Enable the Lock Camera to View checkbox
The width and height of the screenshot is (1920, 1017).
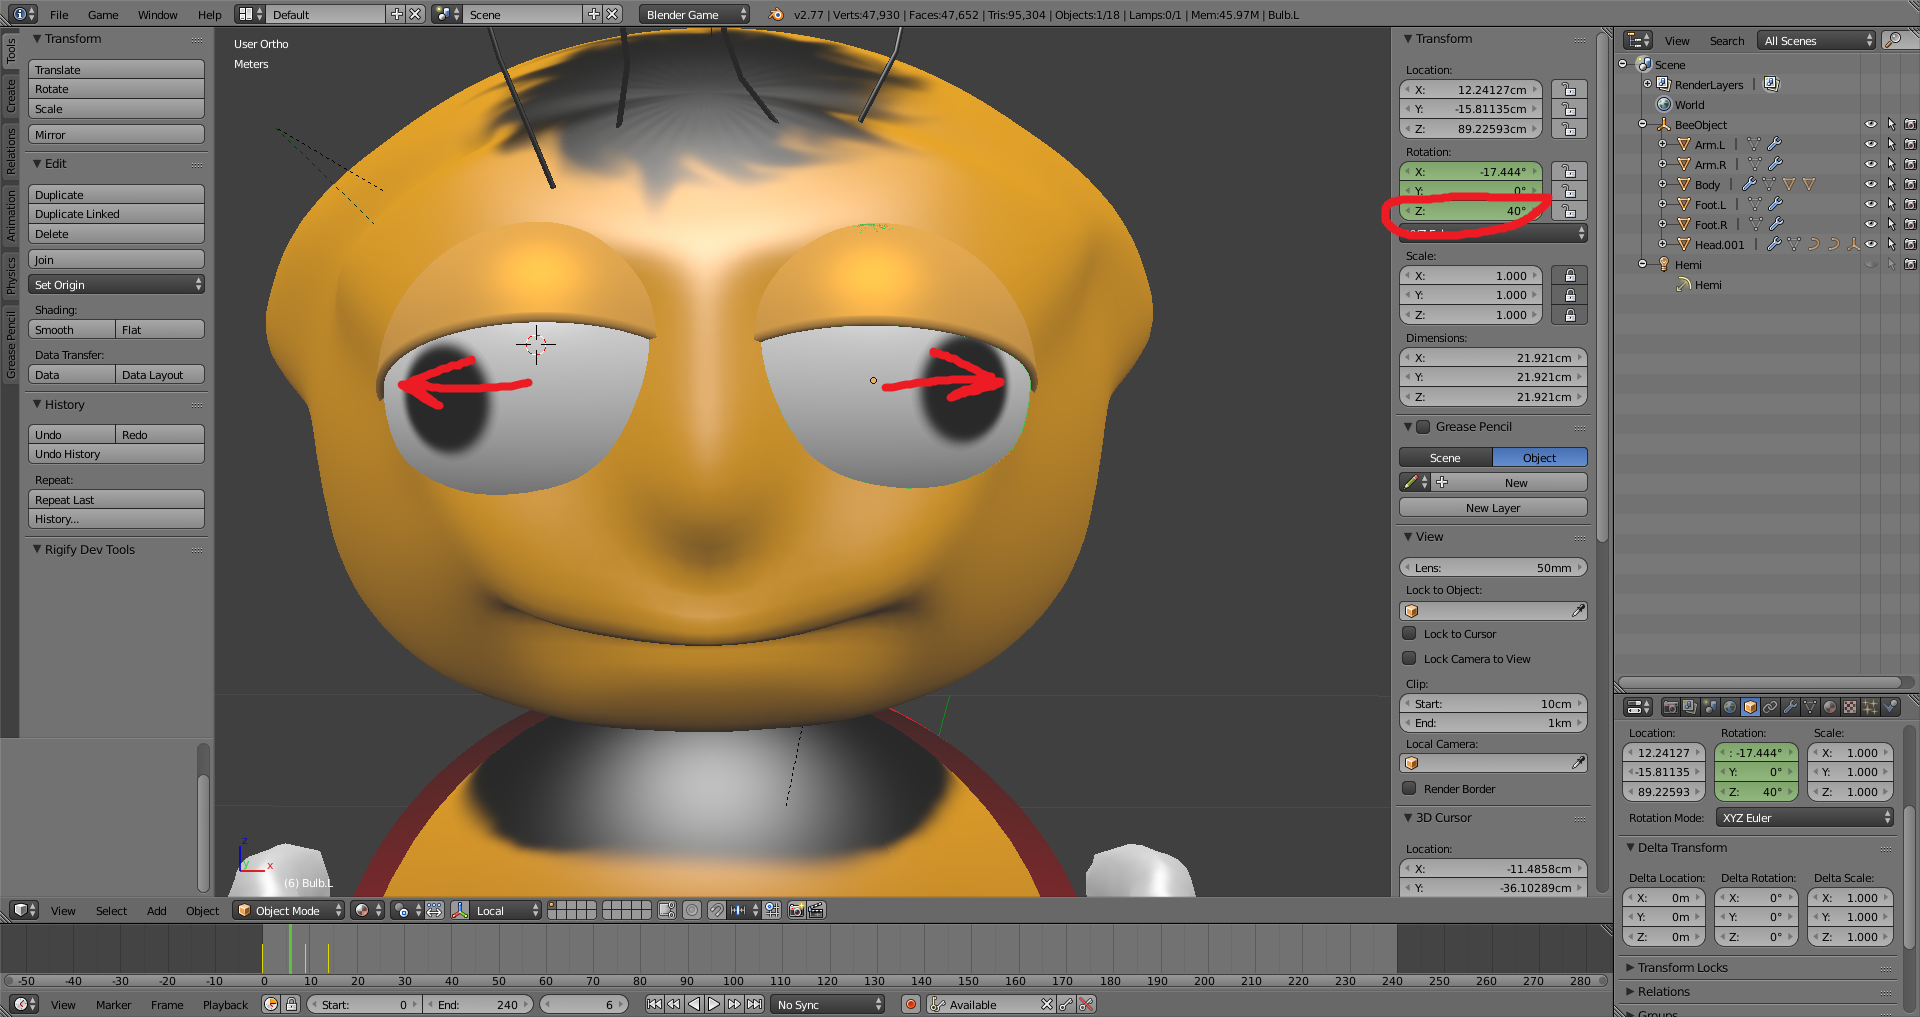coord(1409,658)
